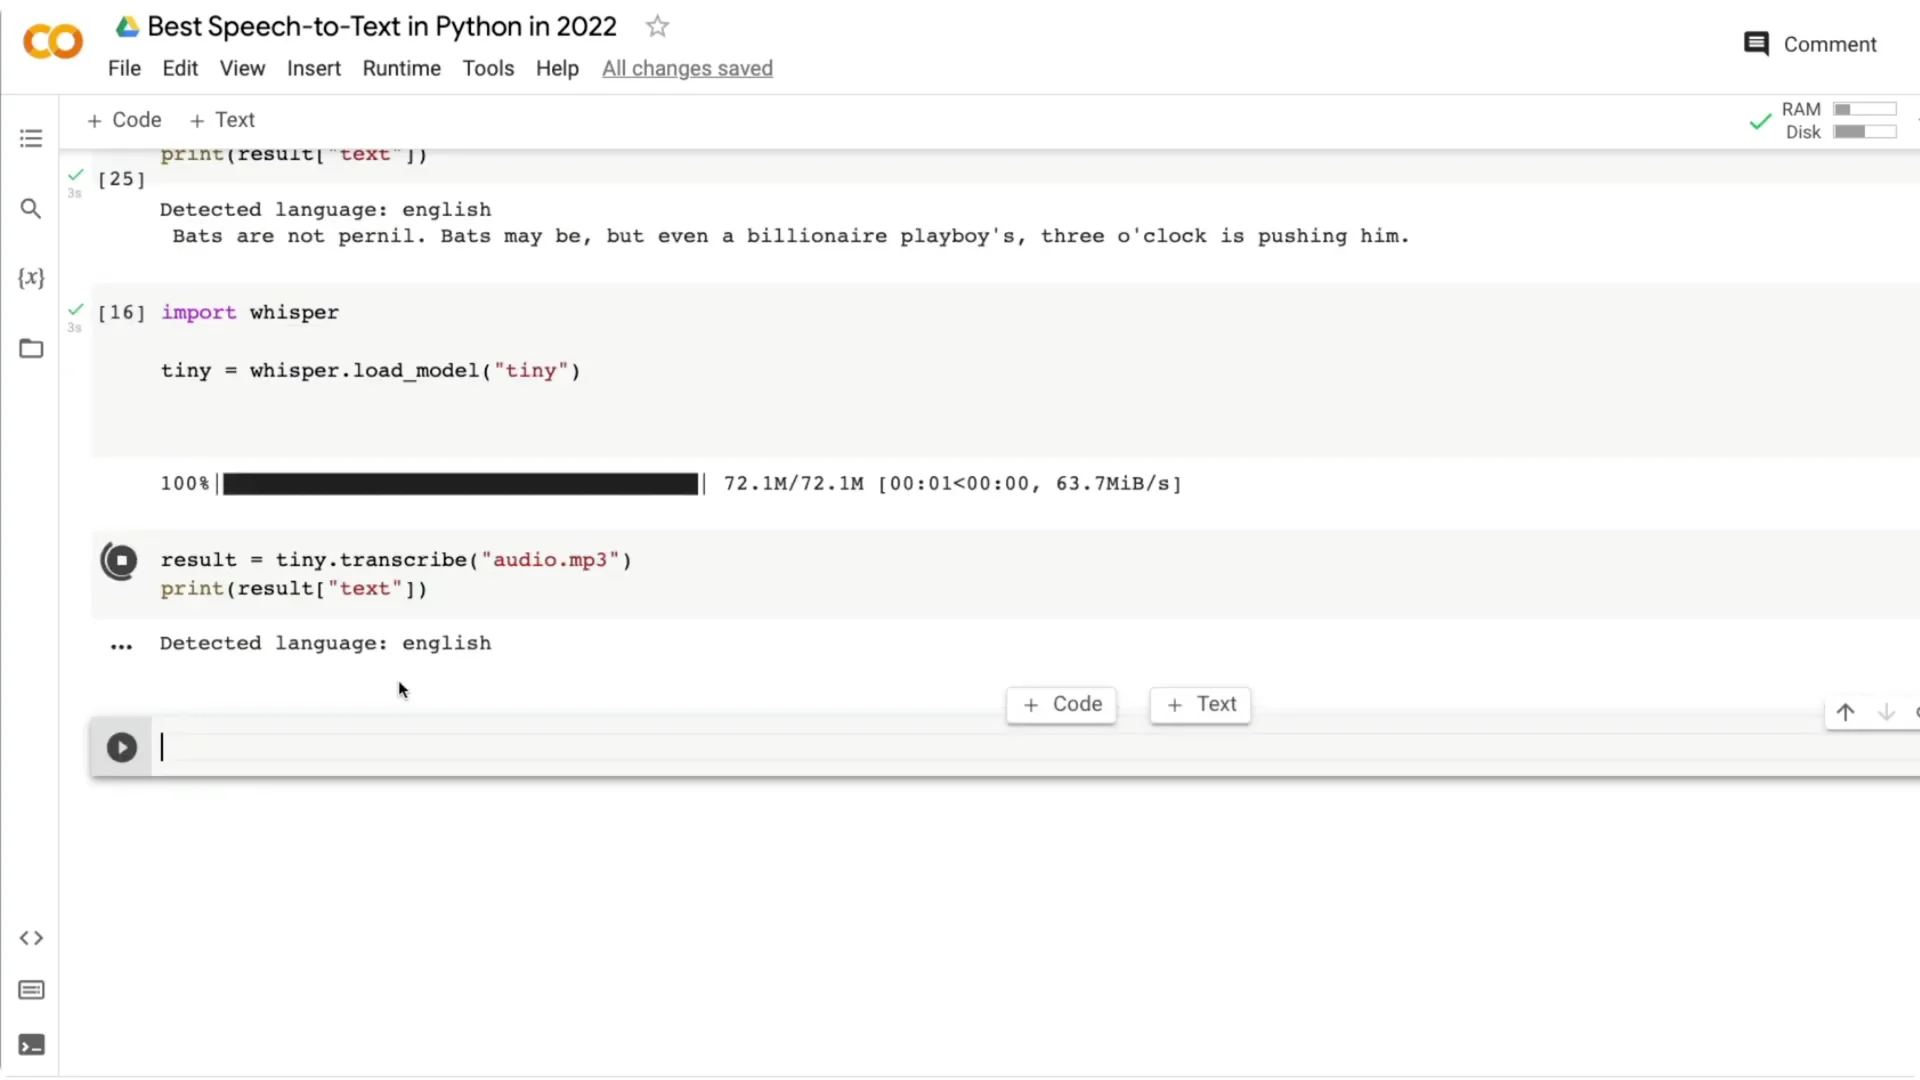Image resolution: width=1920 pixels, height=1080 pixels.
Task: Stop the running transcribe cell
Action: tap(120, 561)
